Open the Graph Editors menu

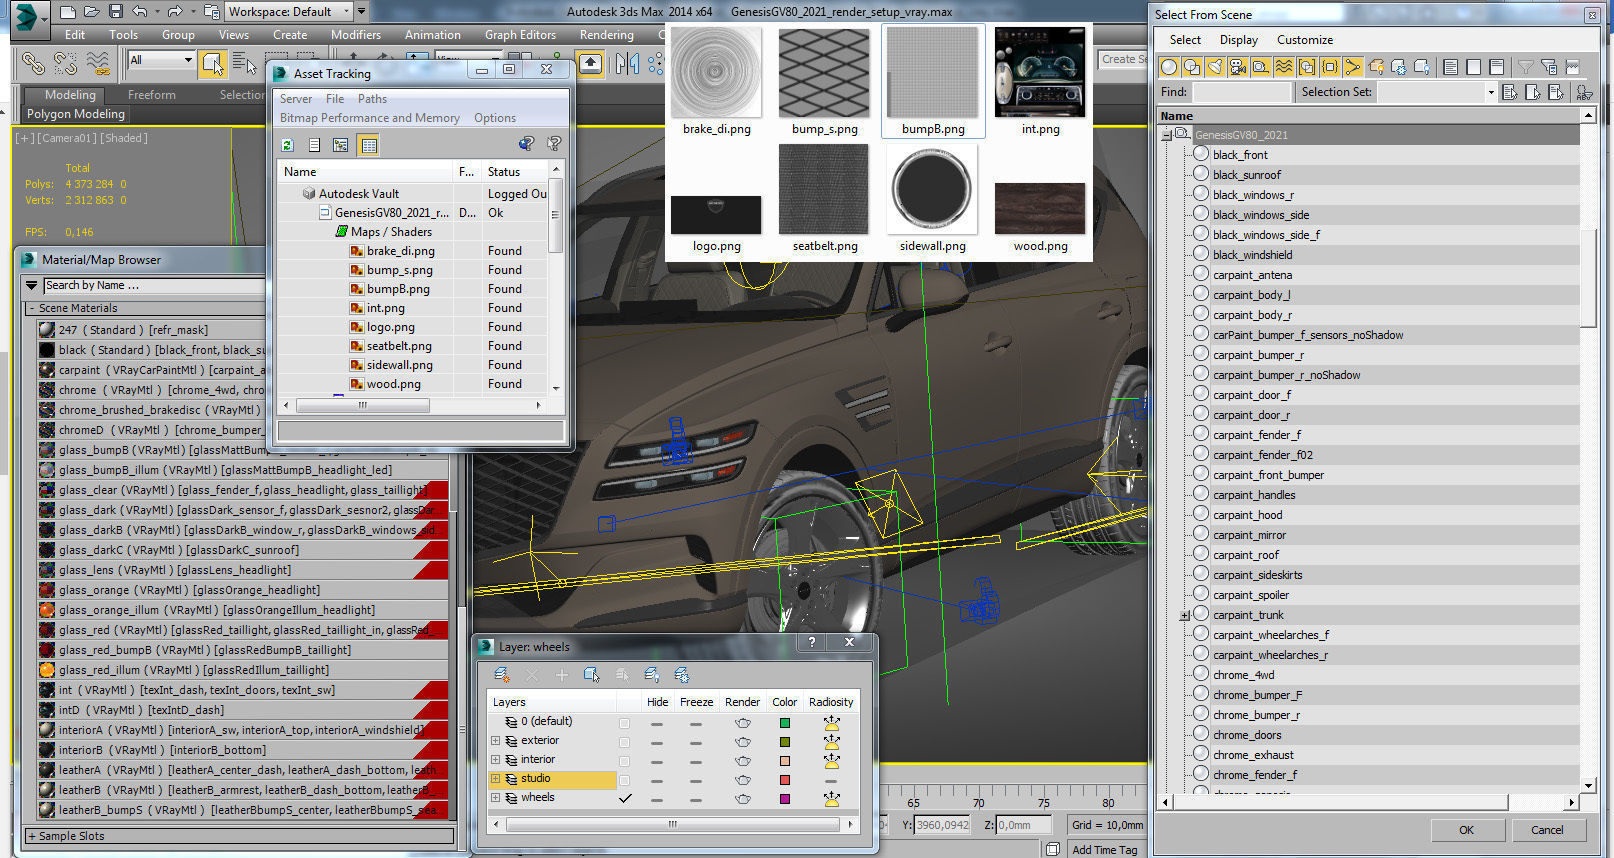(x=520, y=35)
